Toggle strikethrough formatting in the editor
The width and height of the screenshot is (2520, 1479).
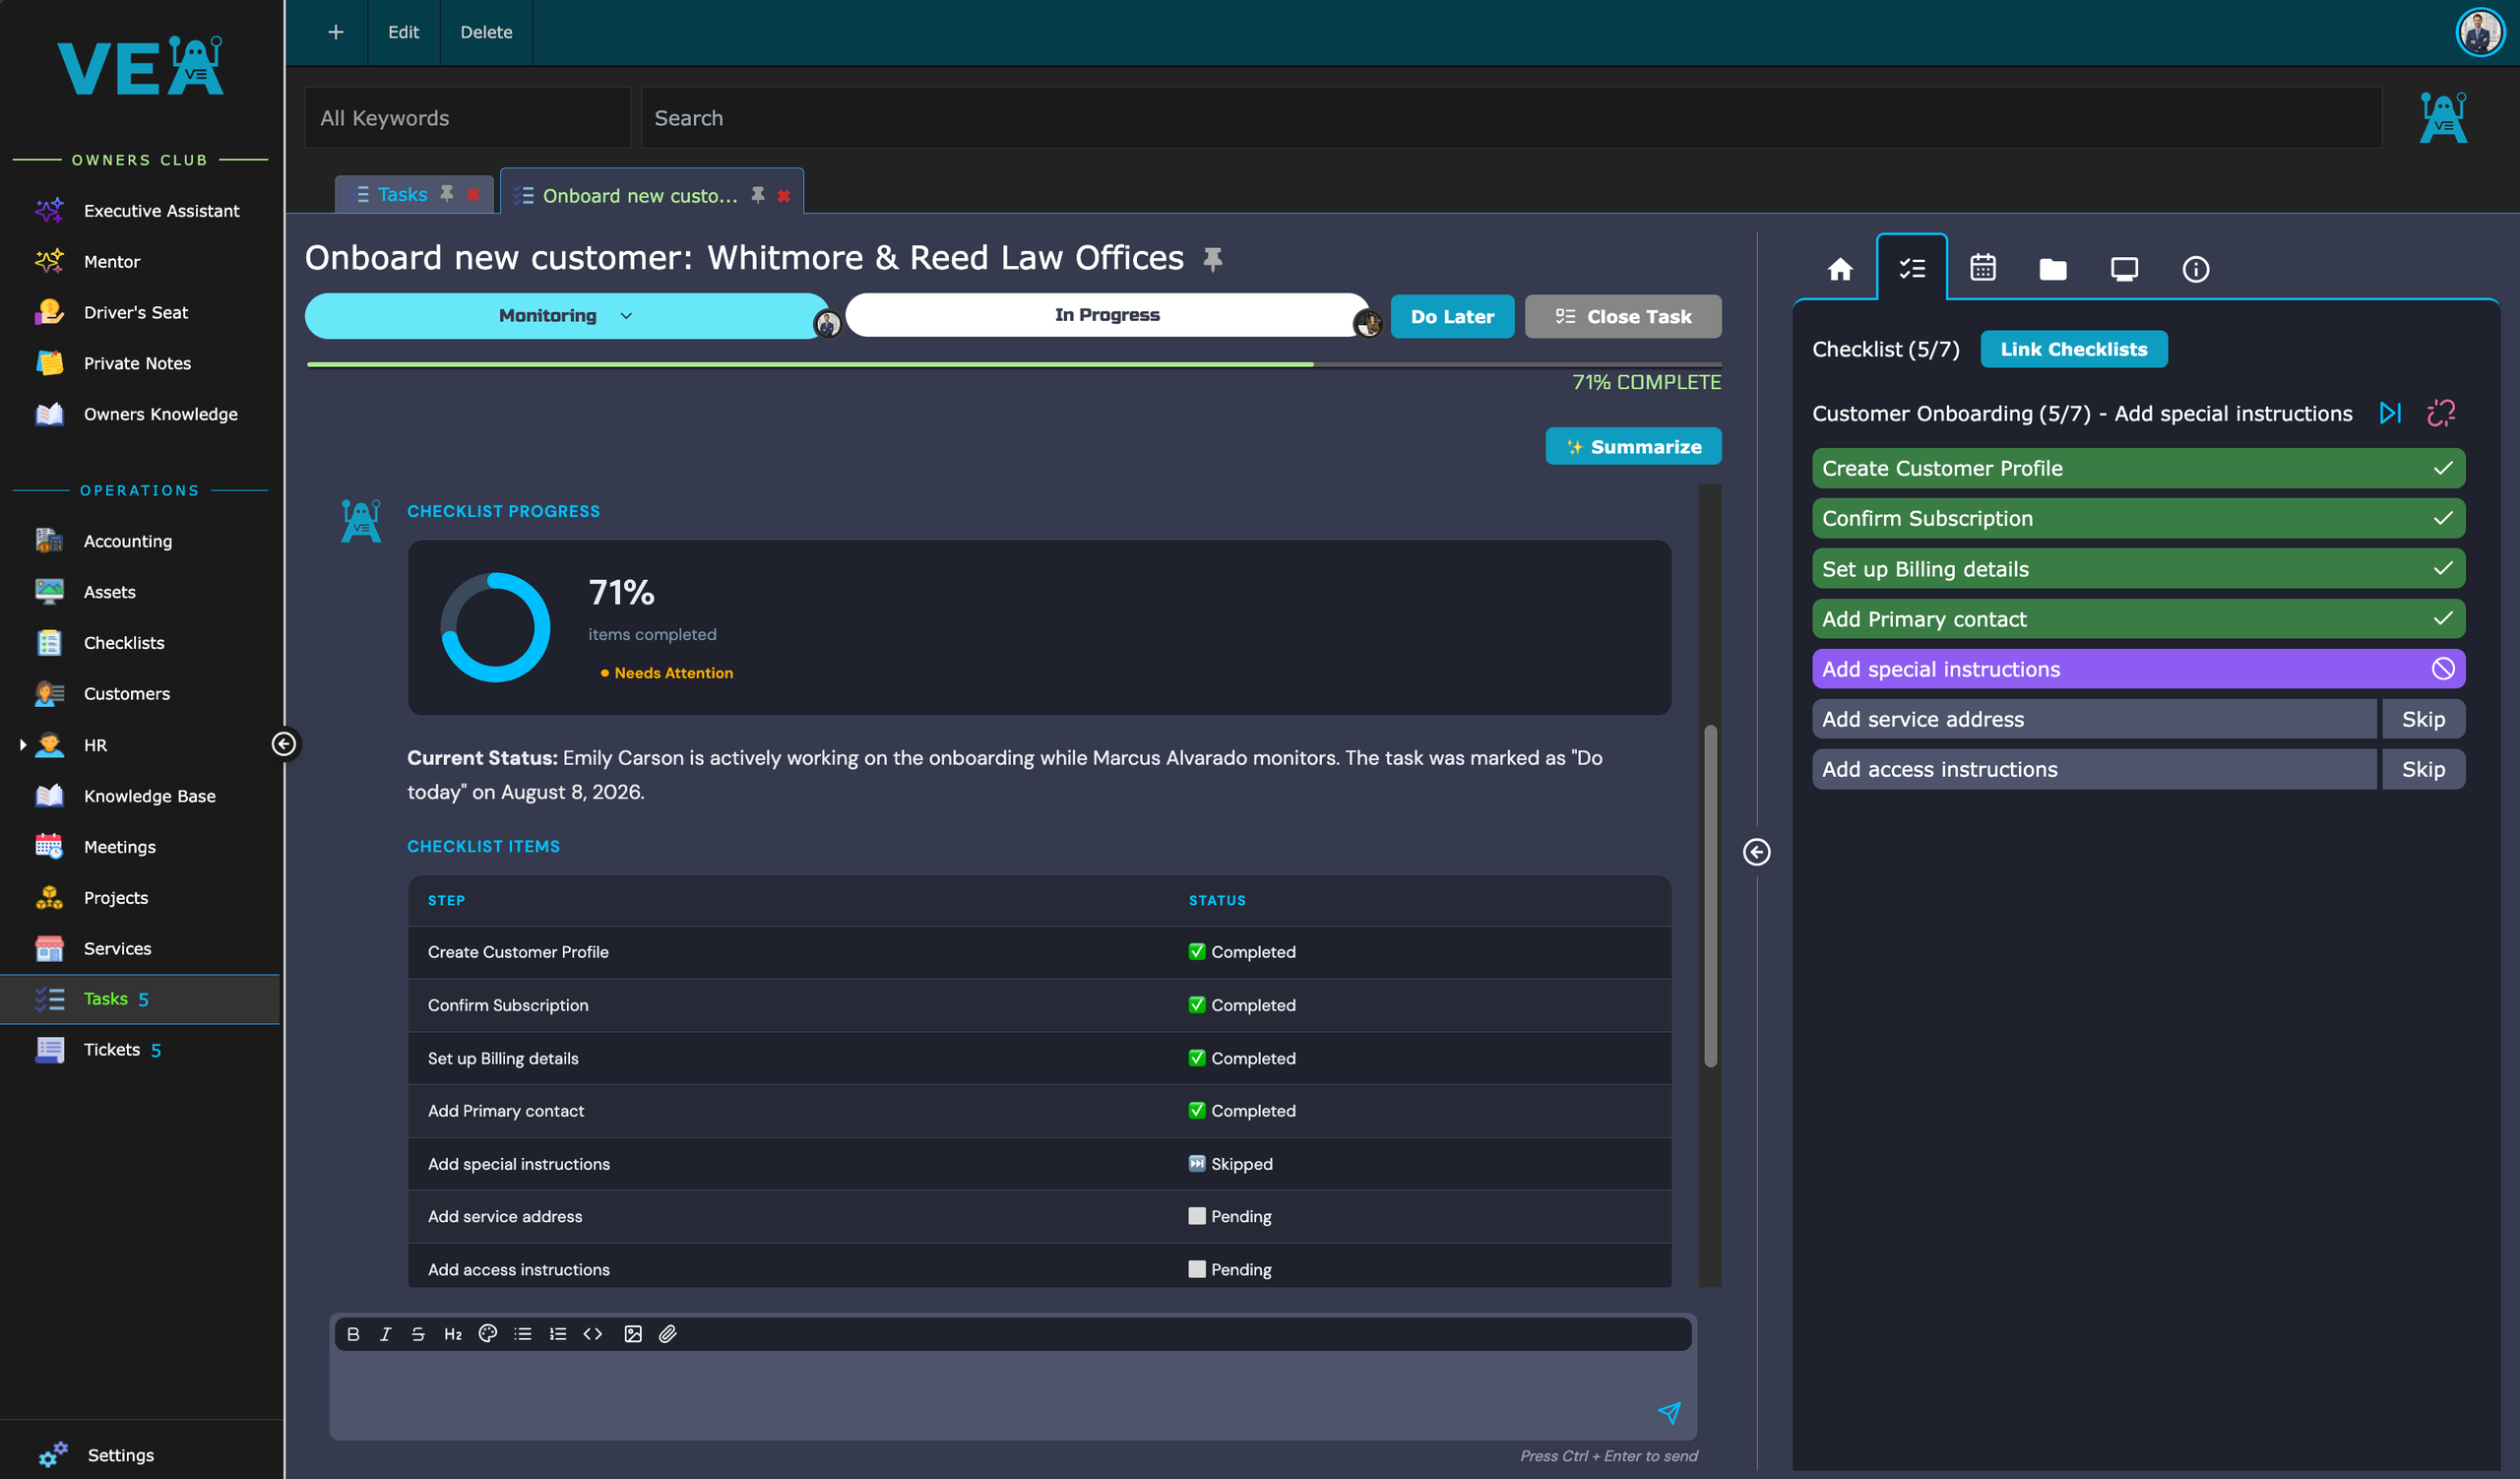click(x=418, y=1334)
